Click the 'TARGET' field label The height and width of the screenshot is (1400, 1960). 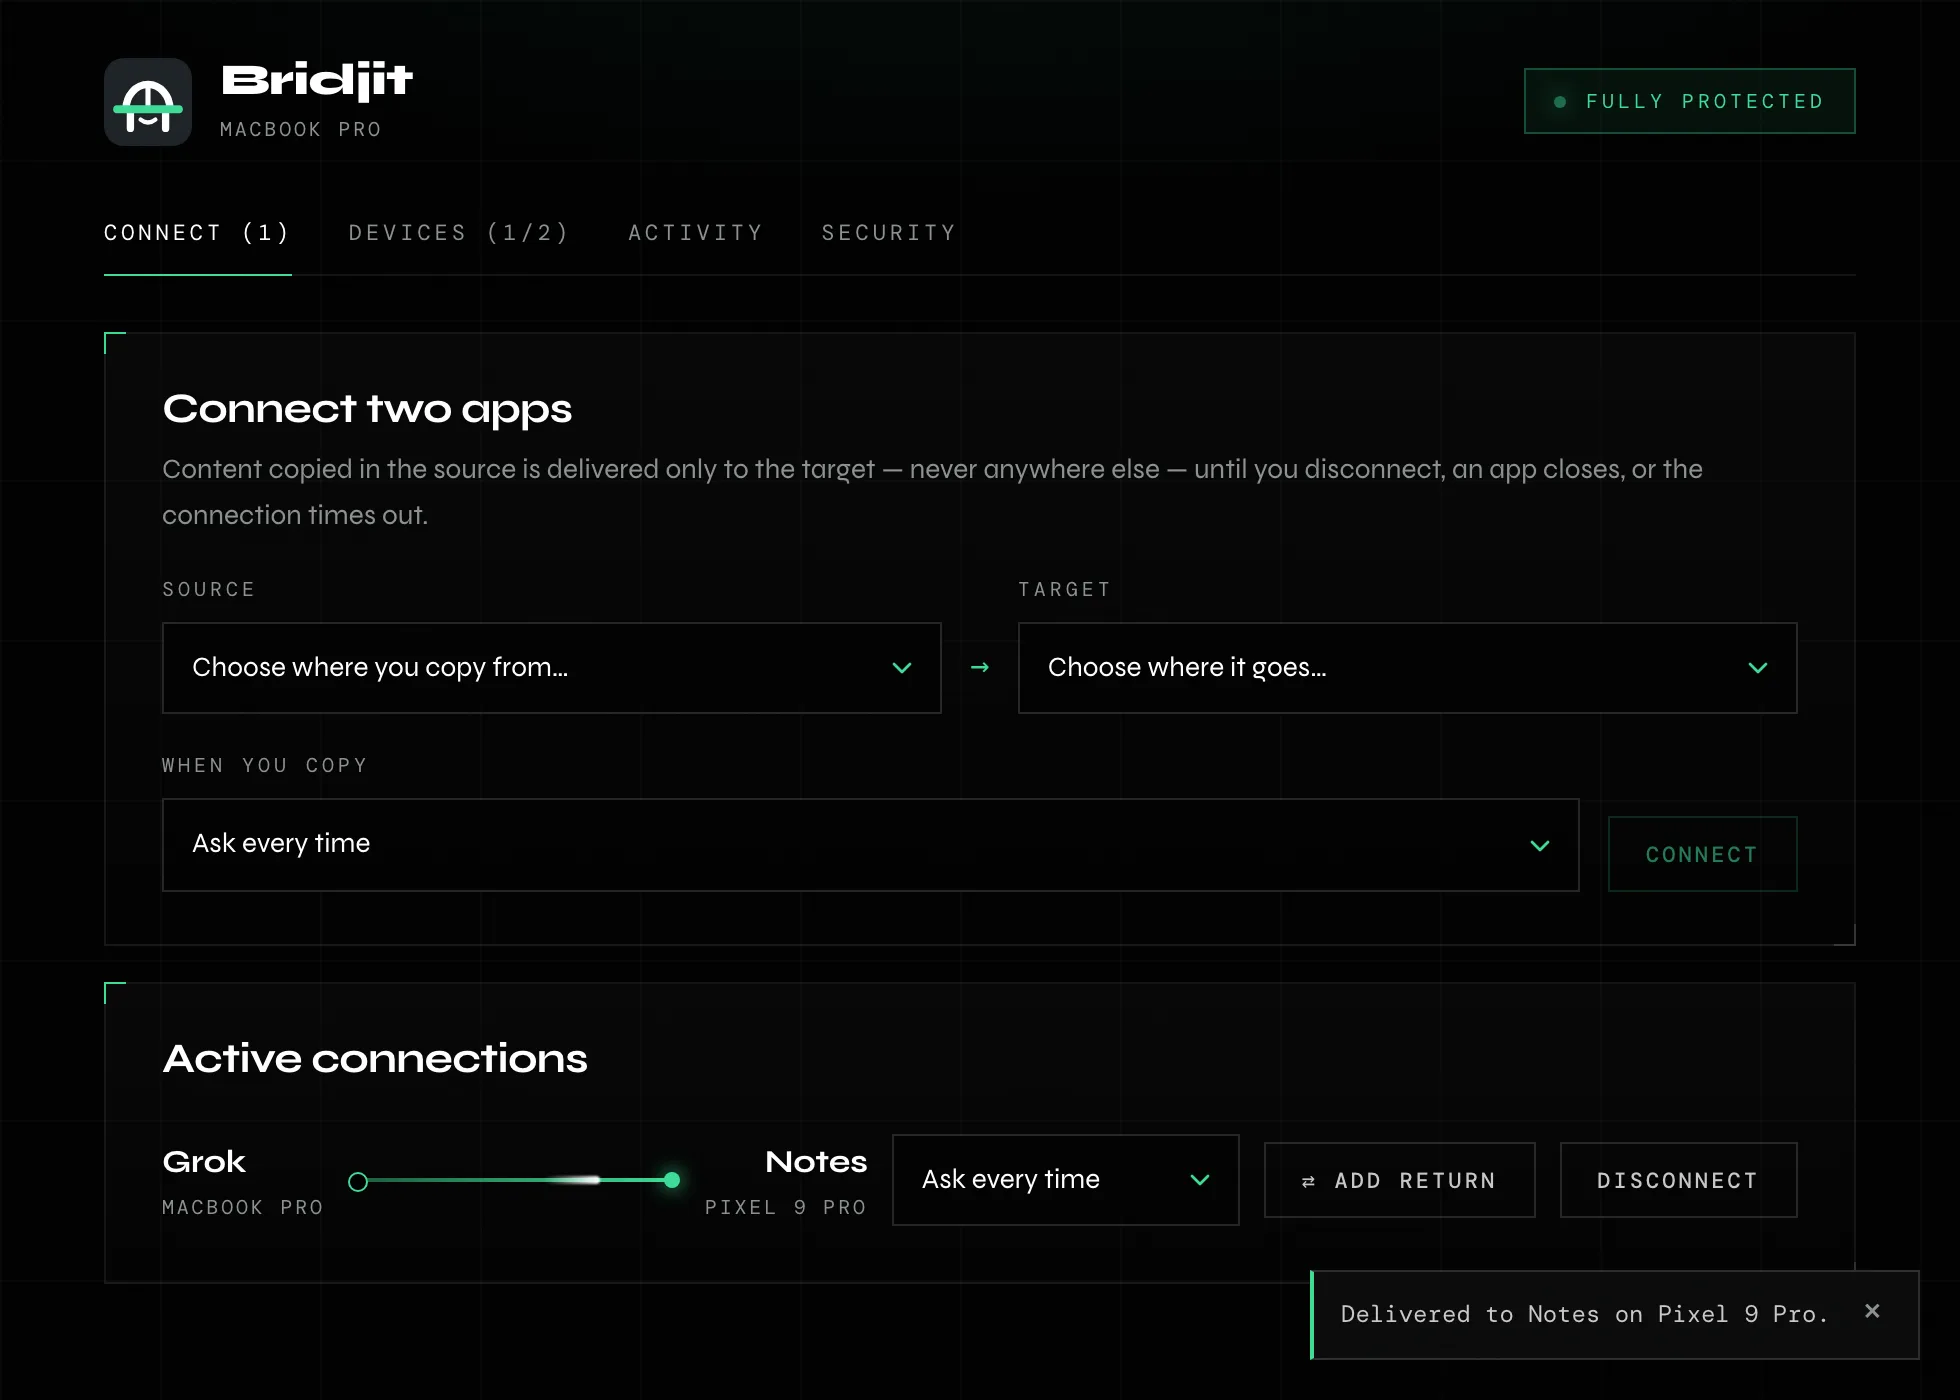click(1065, 590)
